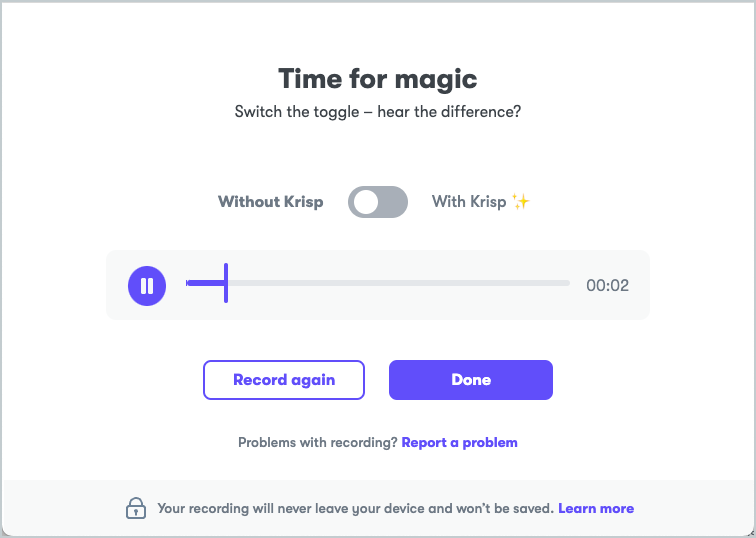756x538 pixels.
Task: Click the recording privacy notice text
Action: click(x=355, y=509)
